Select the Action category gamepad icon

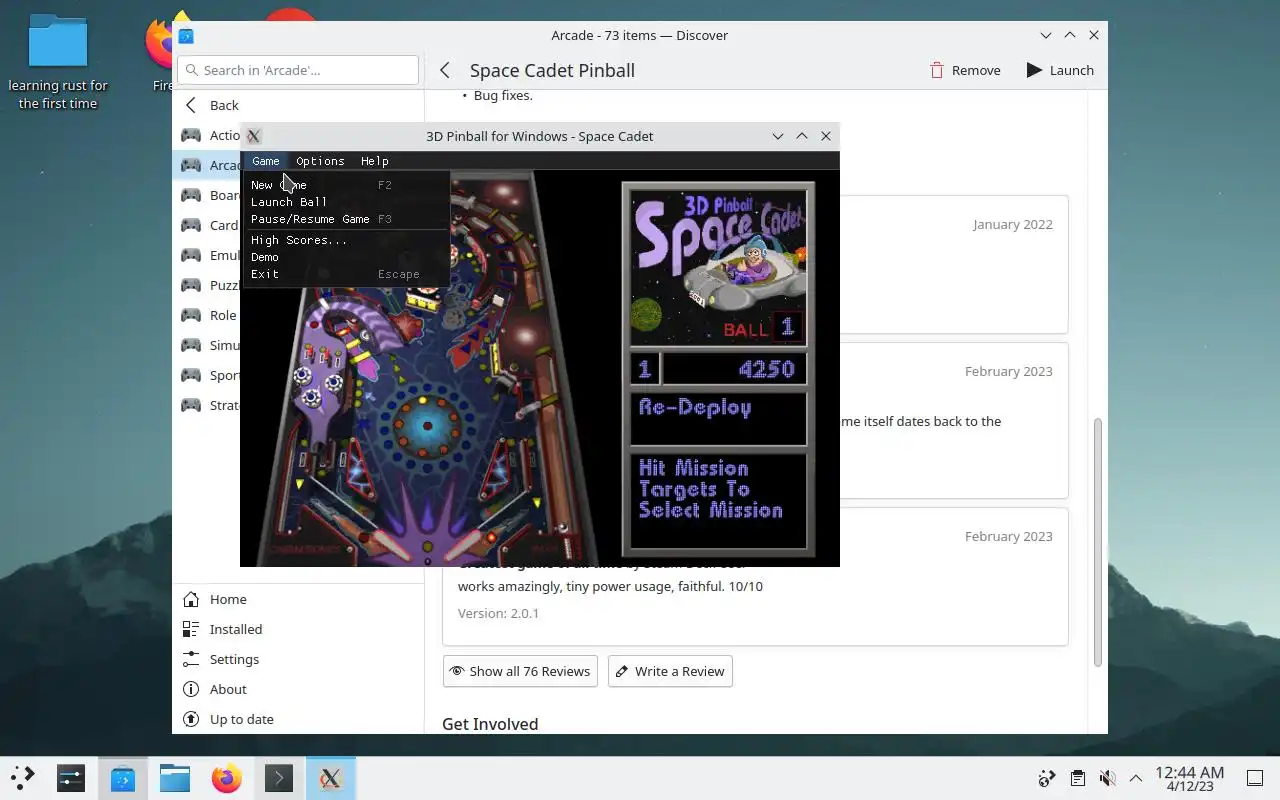point(190,135)
